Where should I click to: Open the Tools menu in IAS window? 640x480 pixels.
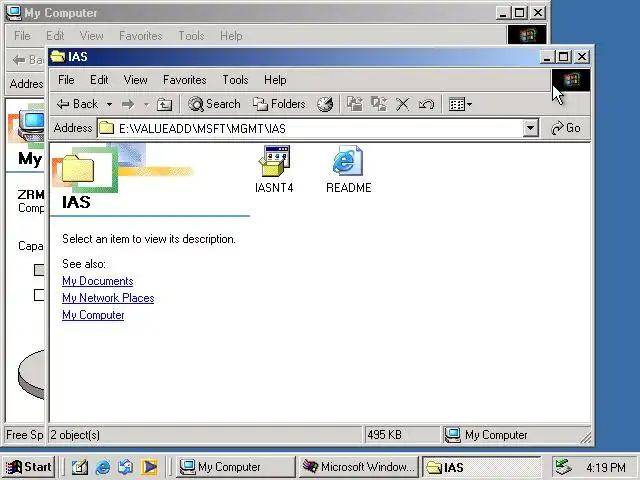pyautogui.click(x=235, y=80)
